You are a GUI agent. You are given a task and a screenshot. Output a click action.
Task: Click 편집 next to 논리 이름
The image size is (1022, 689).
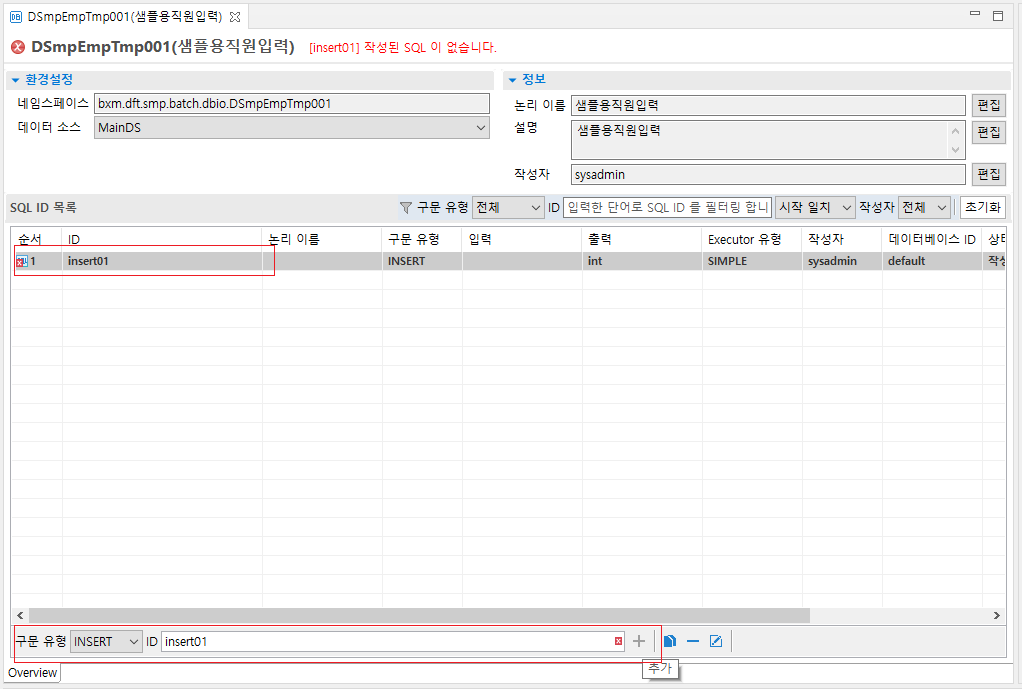[x=988, y=104]
